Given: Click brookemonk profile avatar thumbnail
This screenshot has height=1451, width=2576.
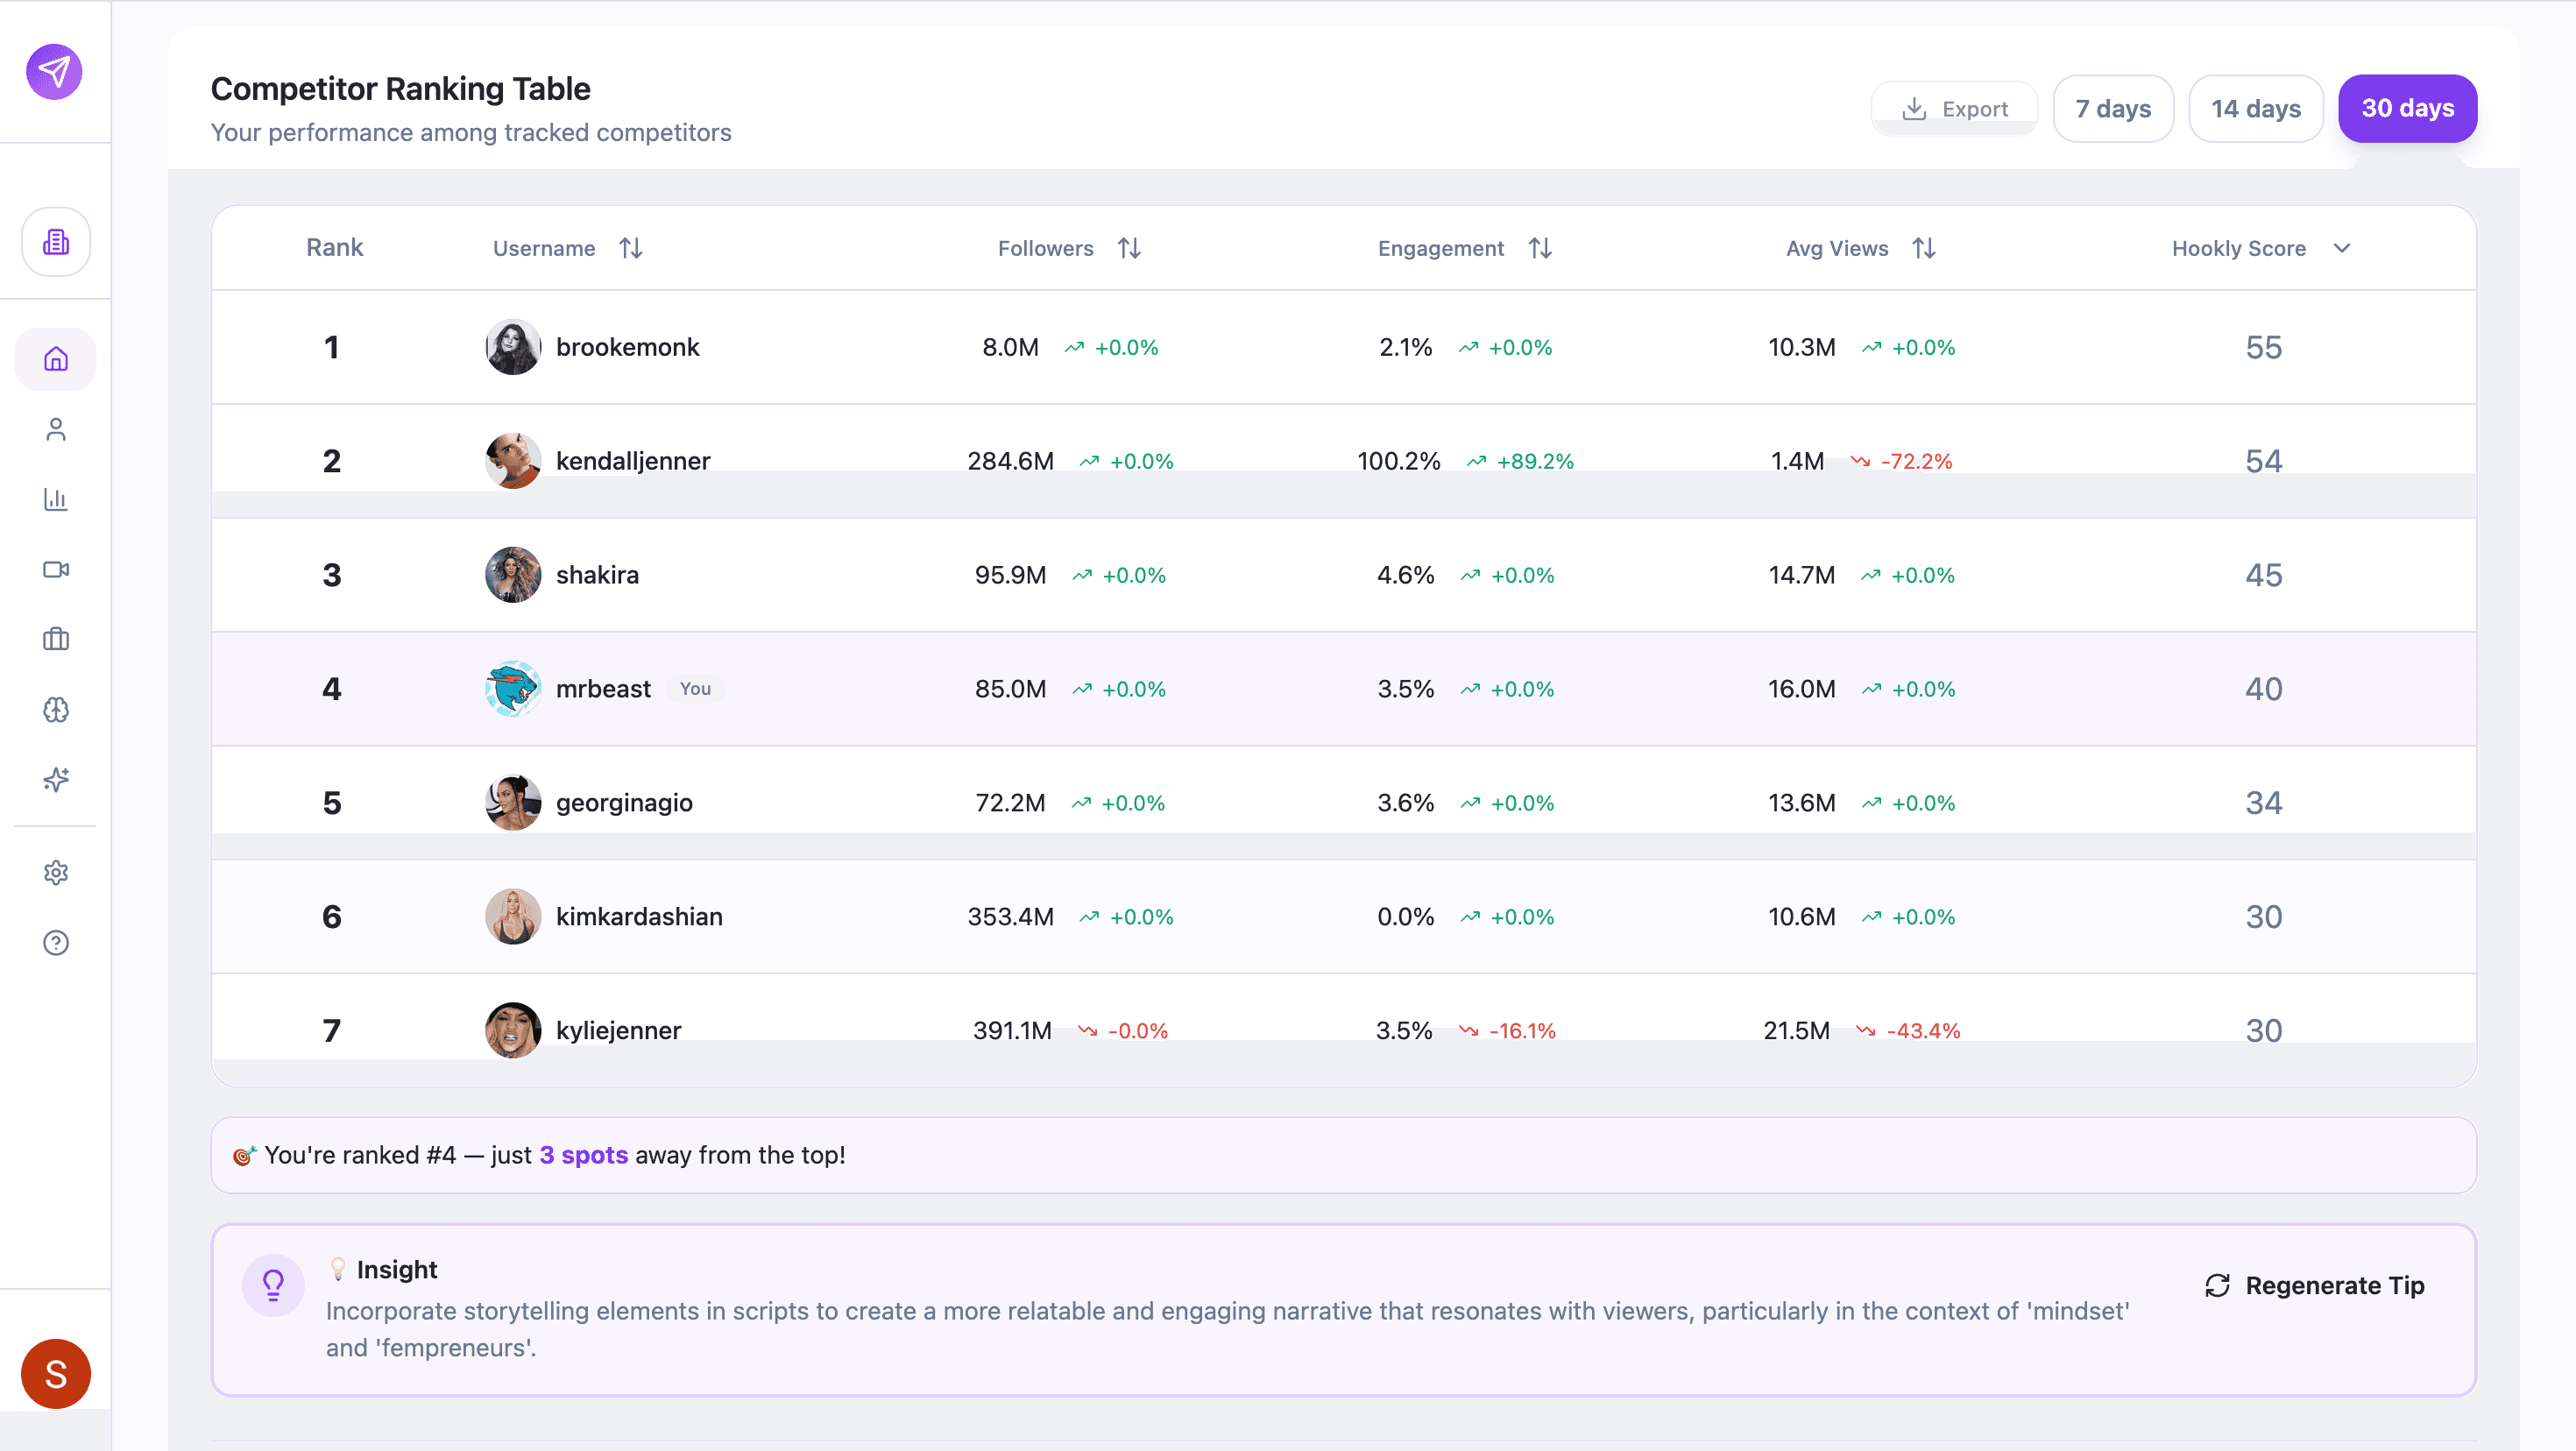Looking at the screenshot, I should click(513, 347).
